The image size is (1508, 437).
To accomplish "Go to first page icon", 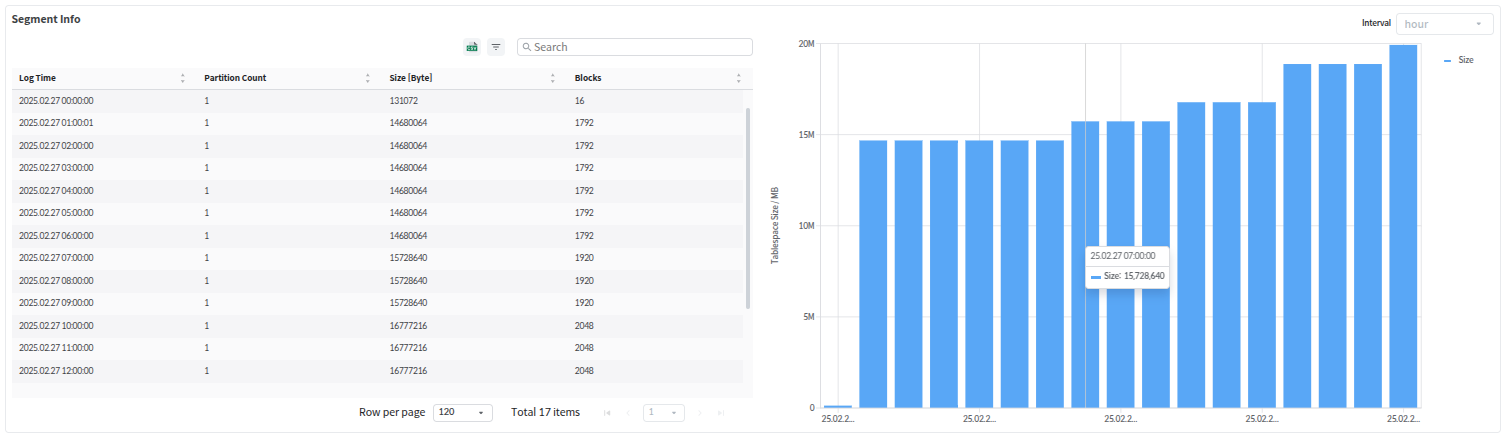I will [607, 412].
